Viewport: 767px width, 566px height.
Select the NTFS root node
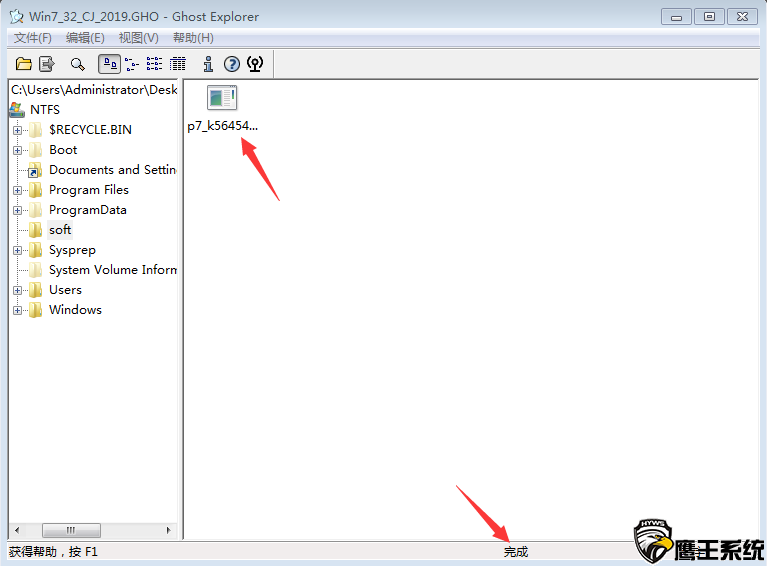[45, 110]
